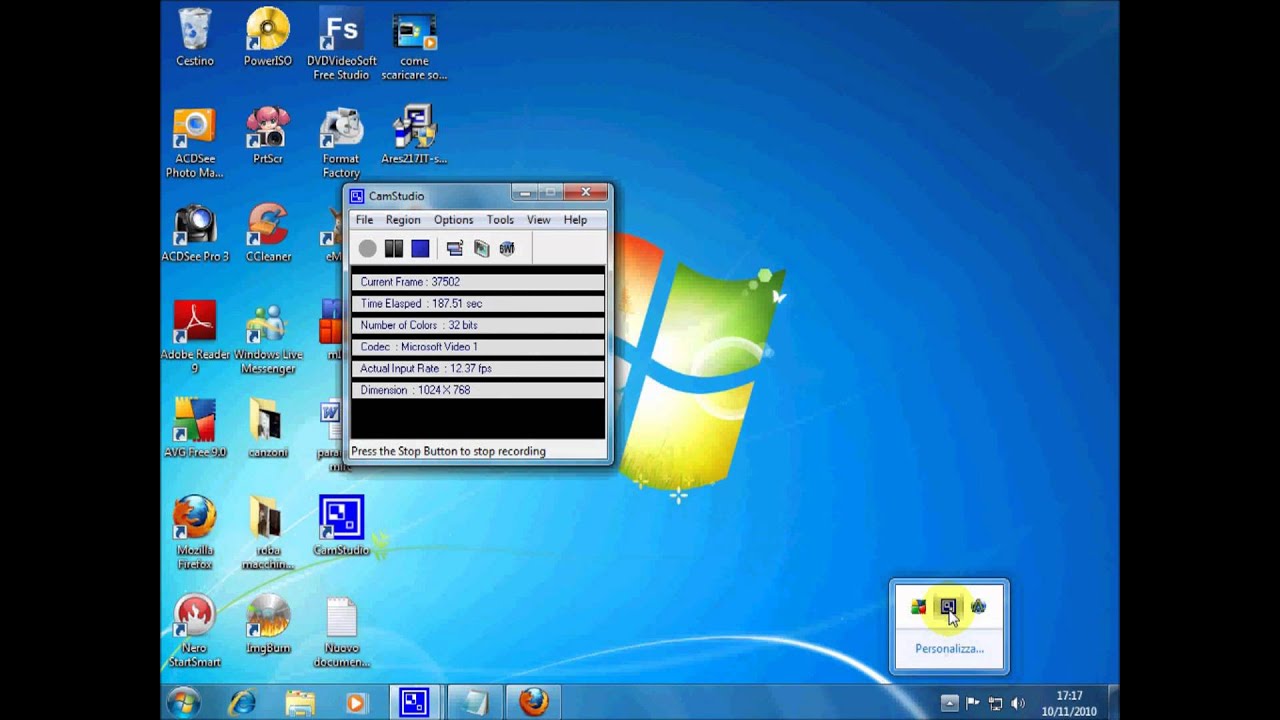Click the network tray icon

(x=995, y=703)
